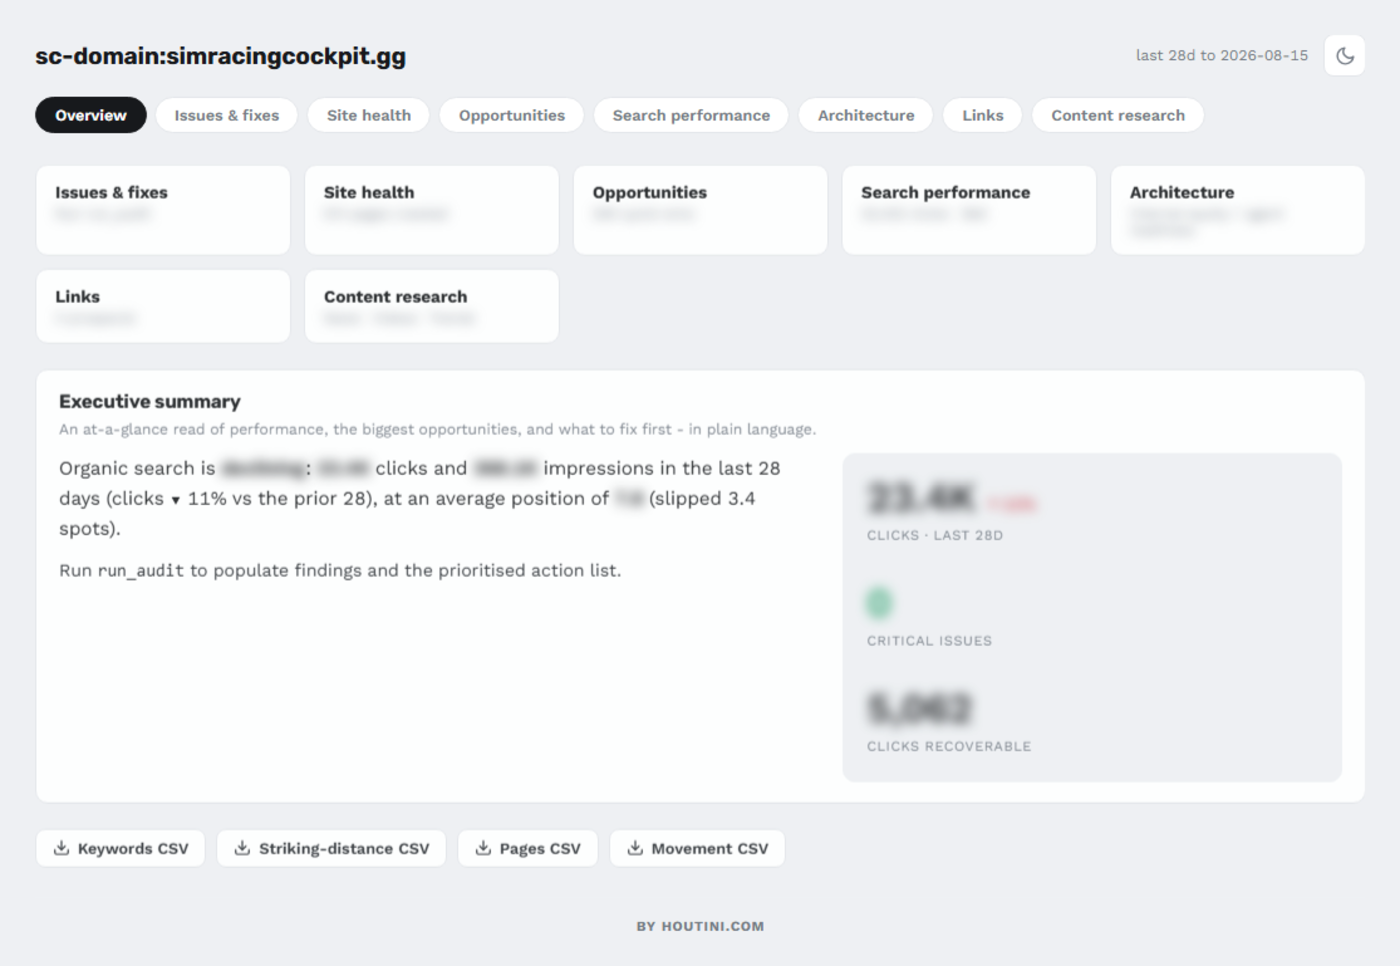Switch to the Architecture tab
The image size is (1400, 966).
pyautogui.click(x=866, y=115)
